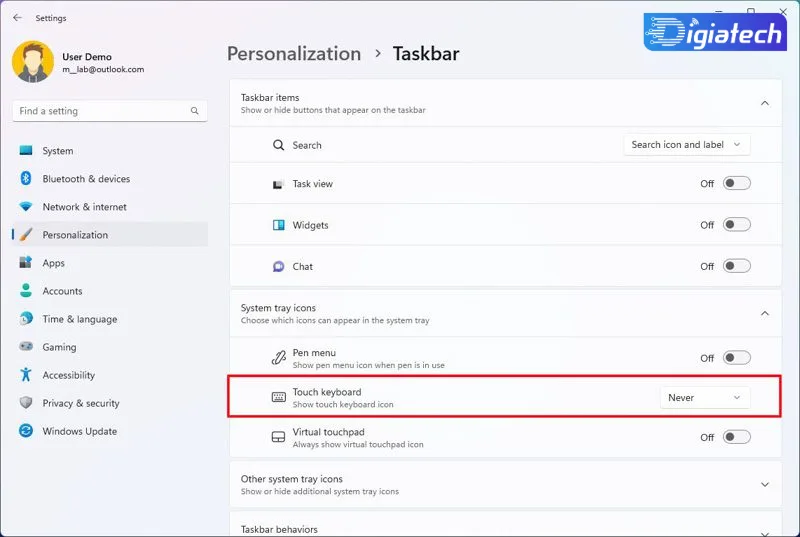The width and height of the screenshot is (800, 537).
Task: Expand the Taskbar behaviors section
Action: (765, 532)
